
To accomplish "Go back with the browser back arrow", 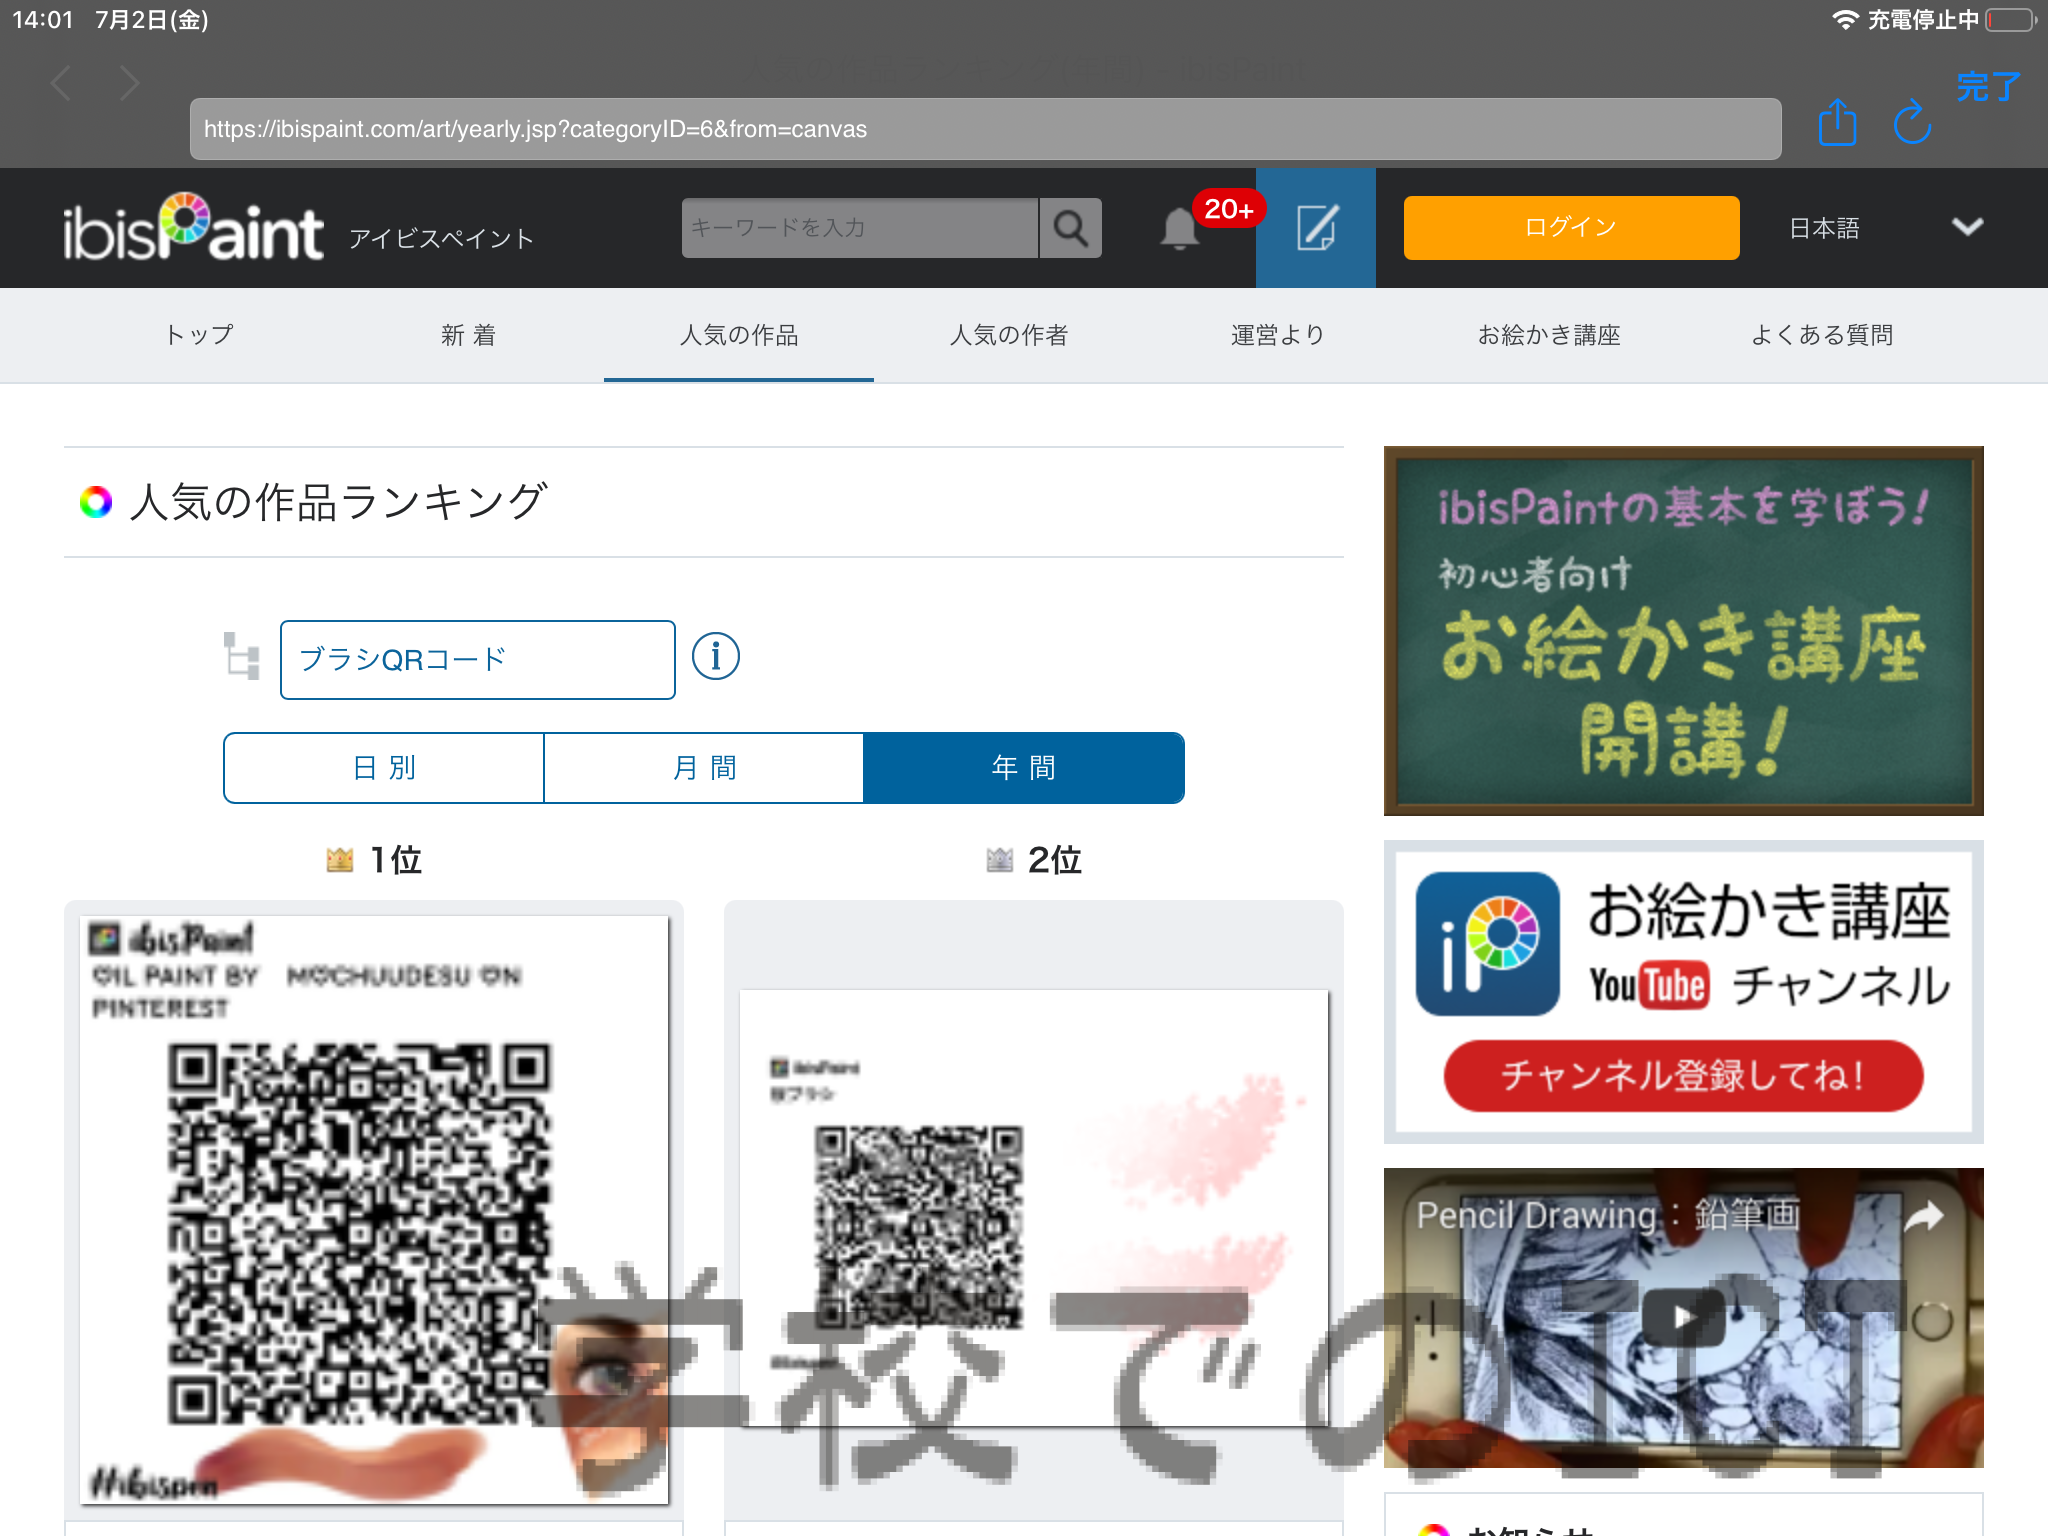I will click(x=61, y=83).
